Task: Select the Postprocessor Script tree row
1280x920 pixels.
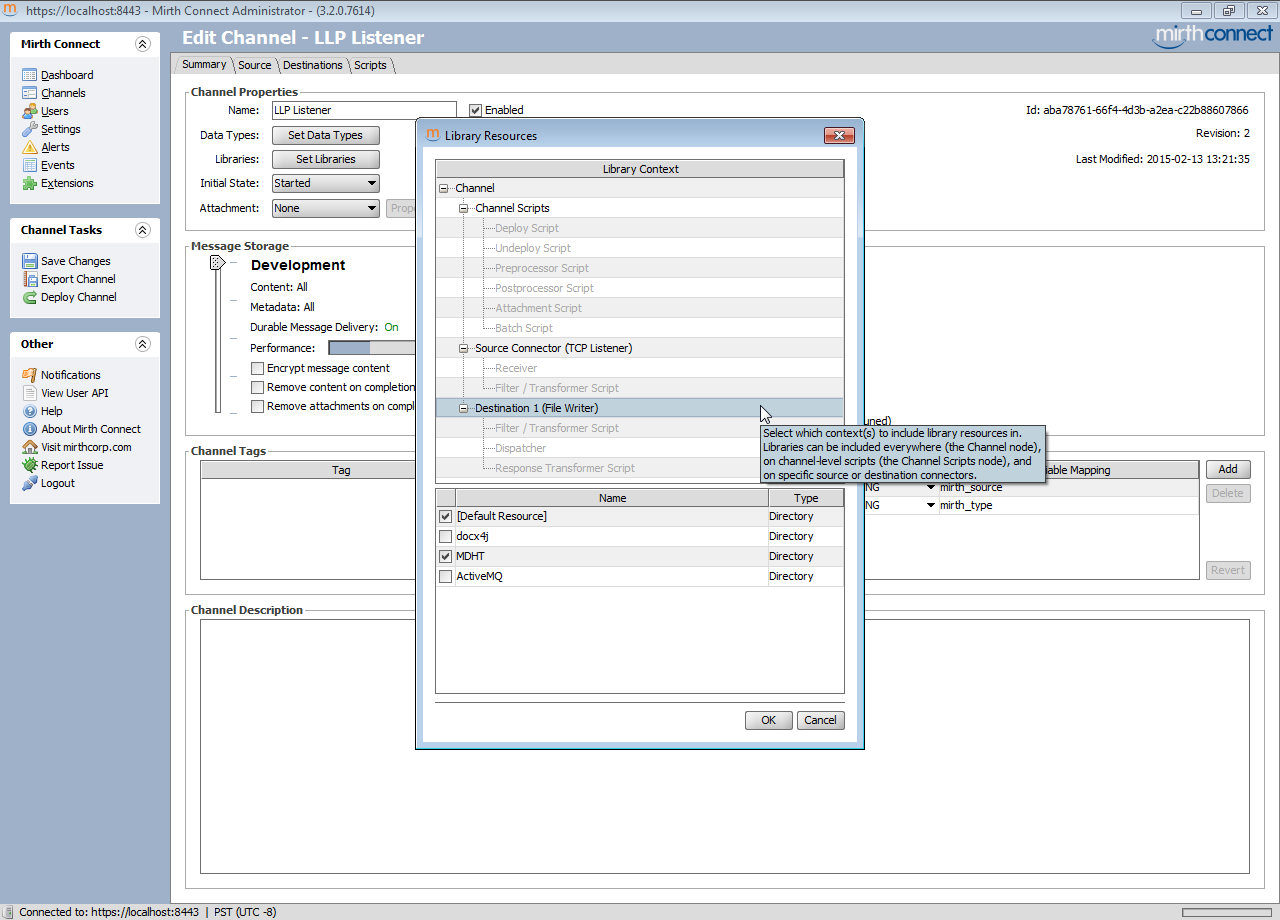Action: tap(640, 288)
